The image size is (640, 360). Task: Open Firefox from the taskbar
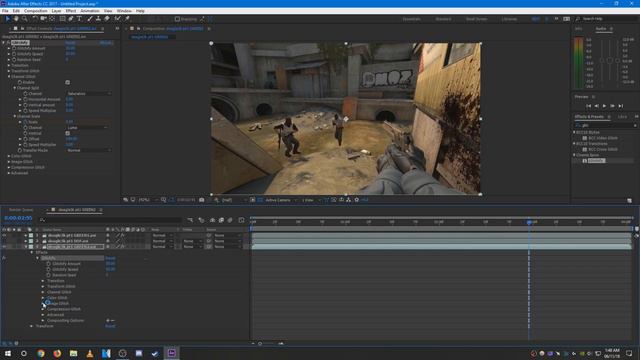point(57,353)
